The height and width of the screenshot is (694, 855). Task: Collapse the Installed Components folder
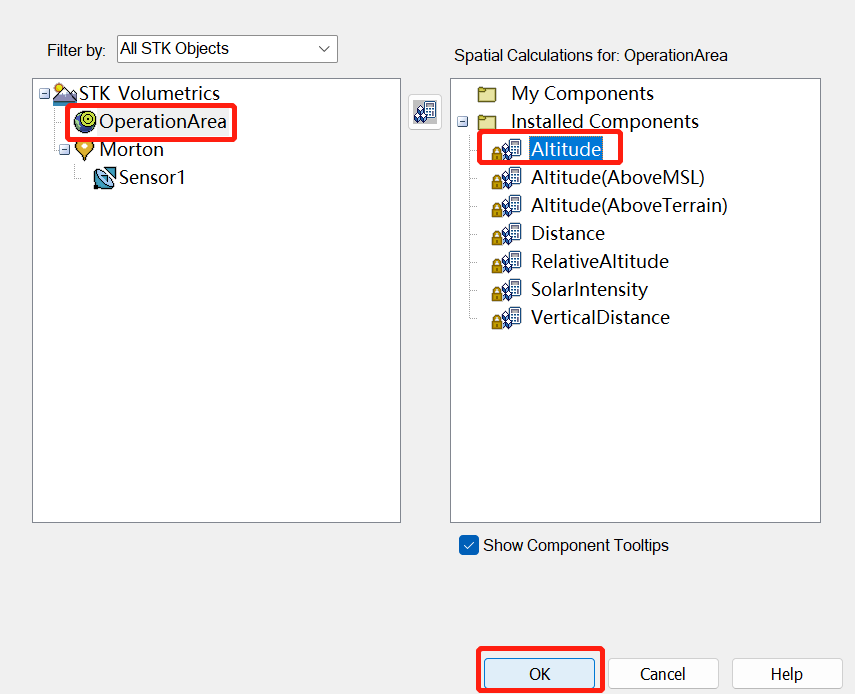(x=462, y=122)
